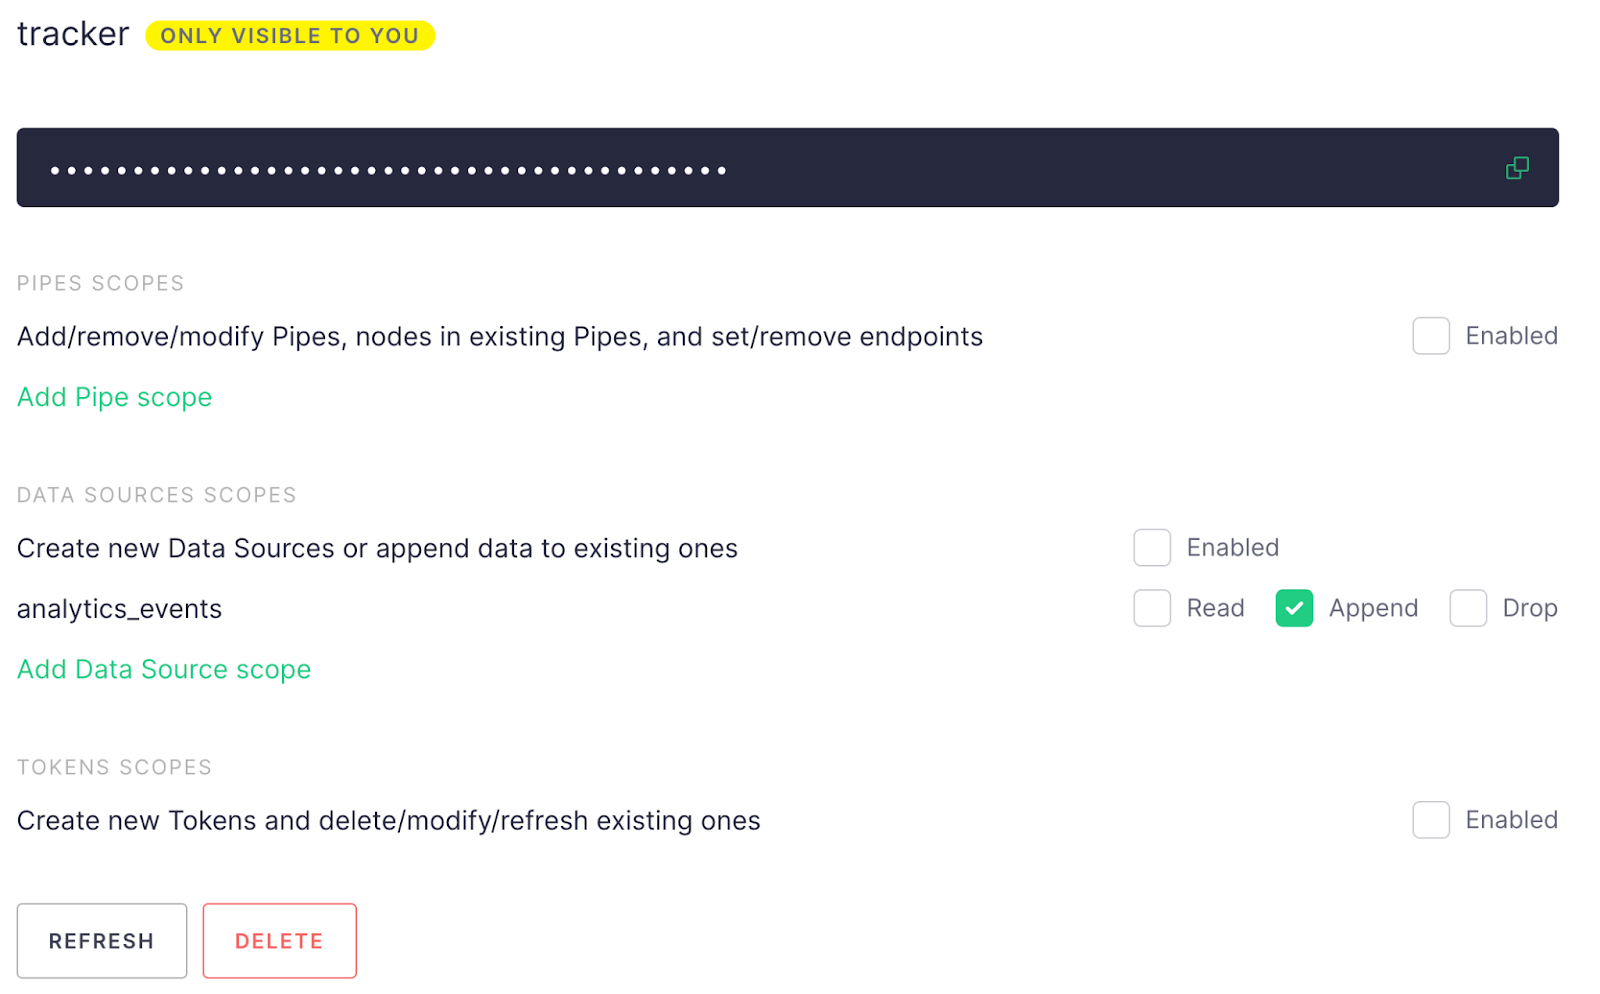
Task: Enable creating new Data Sources checkbox
Action: point(1151,548)
